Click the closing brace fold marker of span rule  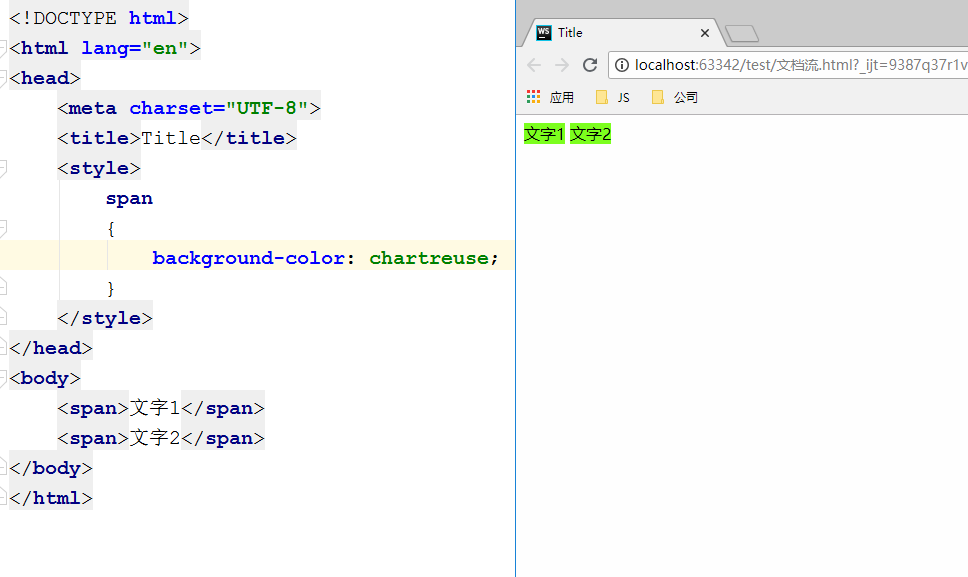(2, 287)
